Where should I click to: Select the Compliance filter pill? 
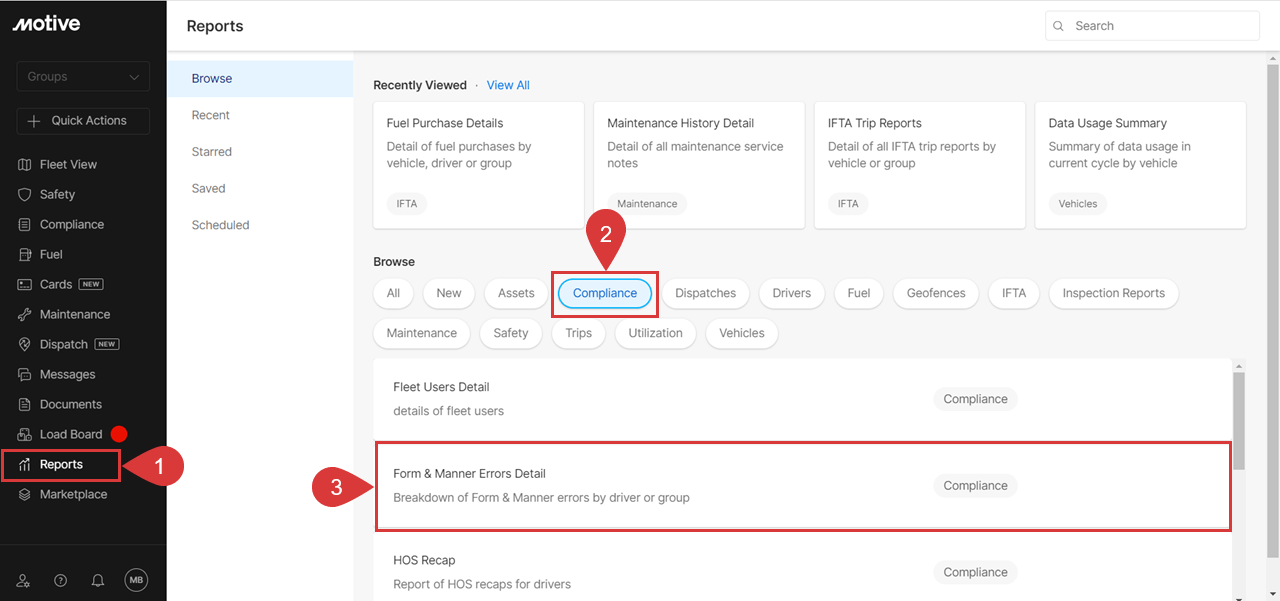[604, 293]
